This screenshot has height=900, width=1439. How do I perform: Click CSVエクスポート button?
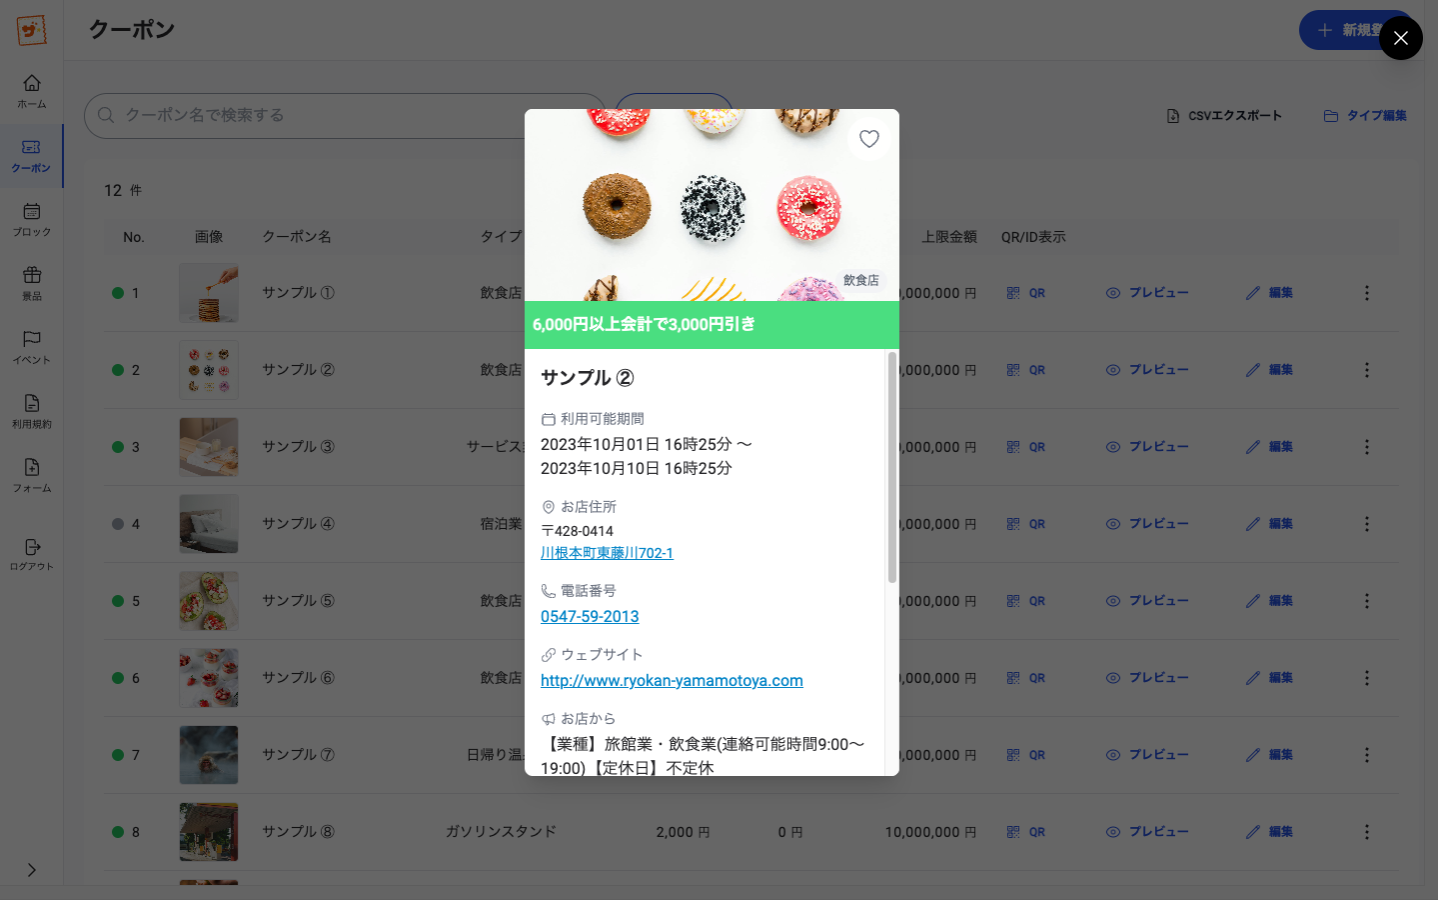[x=1224, y=116]
